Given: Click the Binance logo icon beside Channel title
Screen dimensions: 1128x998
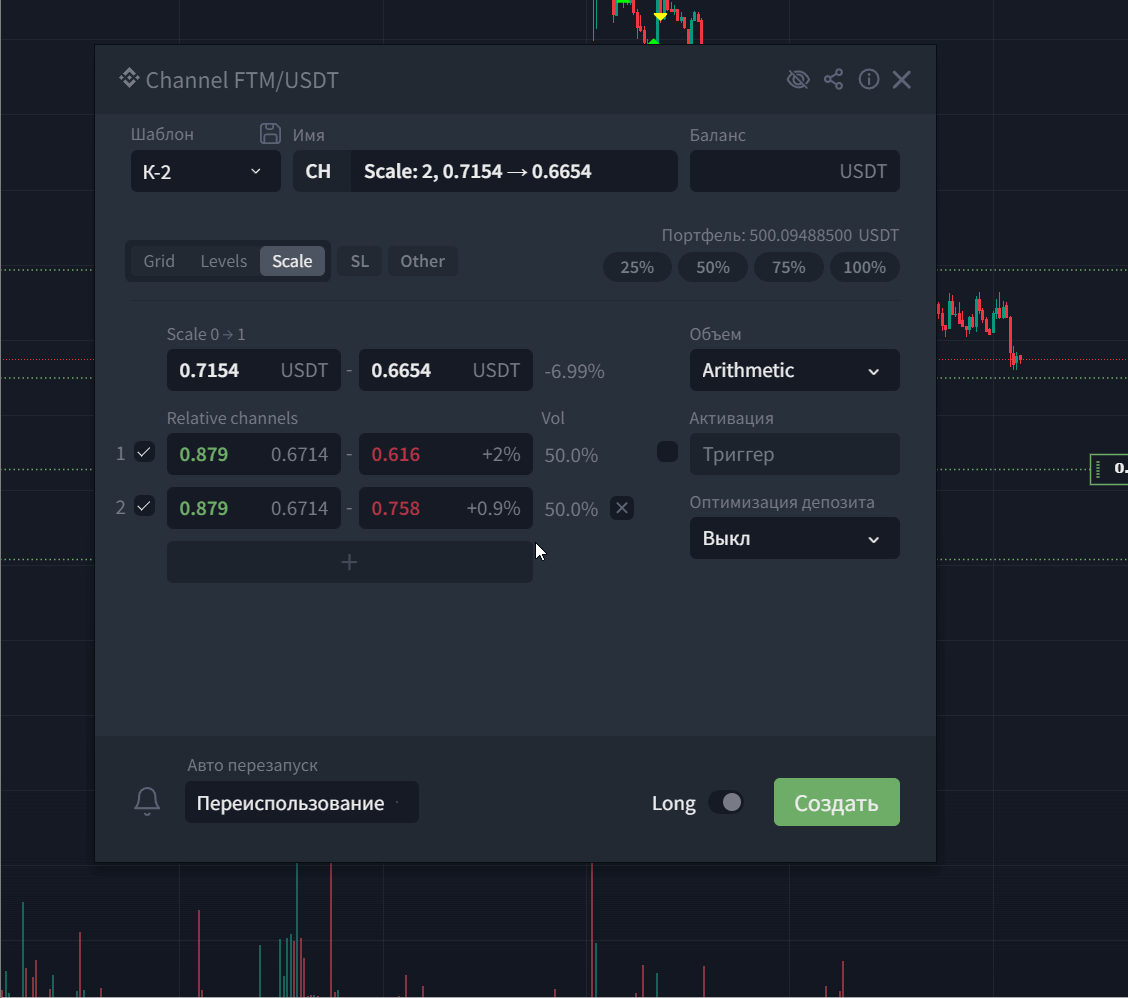Looking at the screenshot, I should [129, 78].
